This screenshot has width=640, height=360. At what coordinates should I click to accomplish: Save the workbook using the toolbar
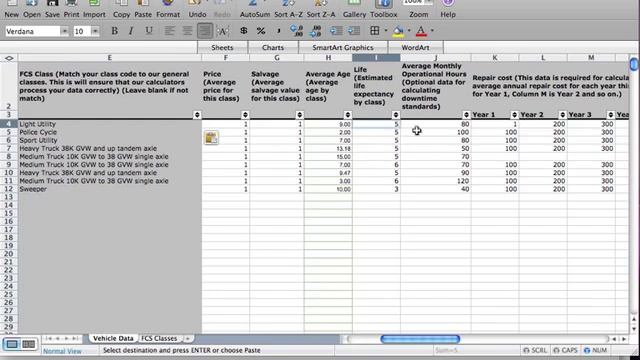coord(52,9)
